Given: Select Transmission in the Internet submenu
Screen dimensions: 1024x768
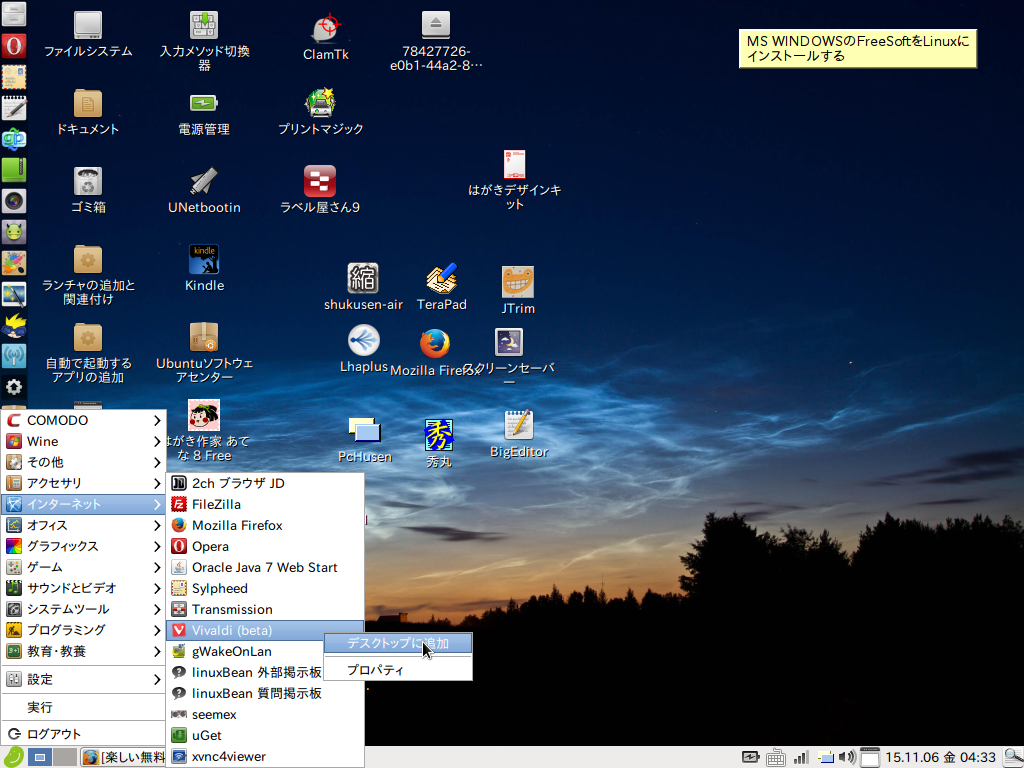Looking at the screenshot, I should point(265,609).
